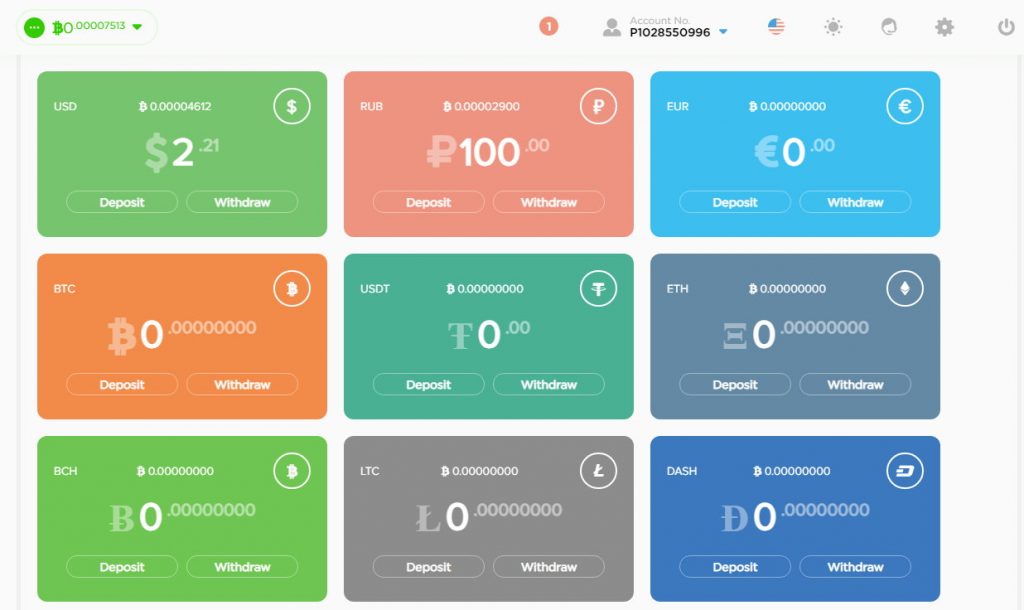Click the euro icon on EUR card
Screen dimensions: 1024x610
pyautogui.click(x=904, y=107)
